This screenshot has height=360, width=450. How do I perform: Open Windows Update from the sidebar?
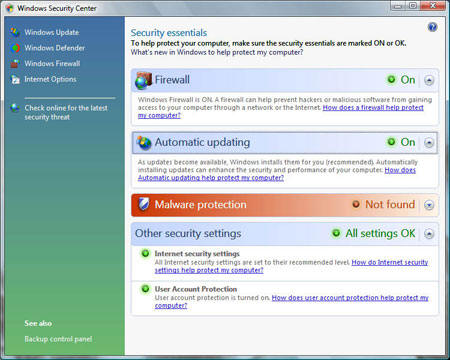pyautogui.click(x=52, y=32)
